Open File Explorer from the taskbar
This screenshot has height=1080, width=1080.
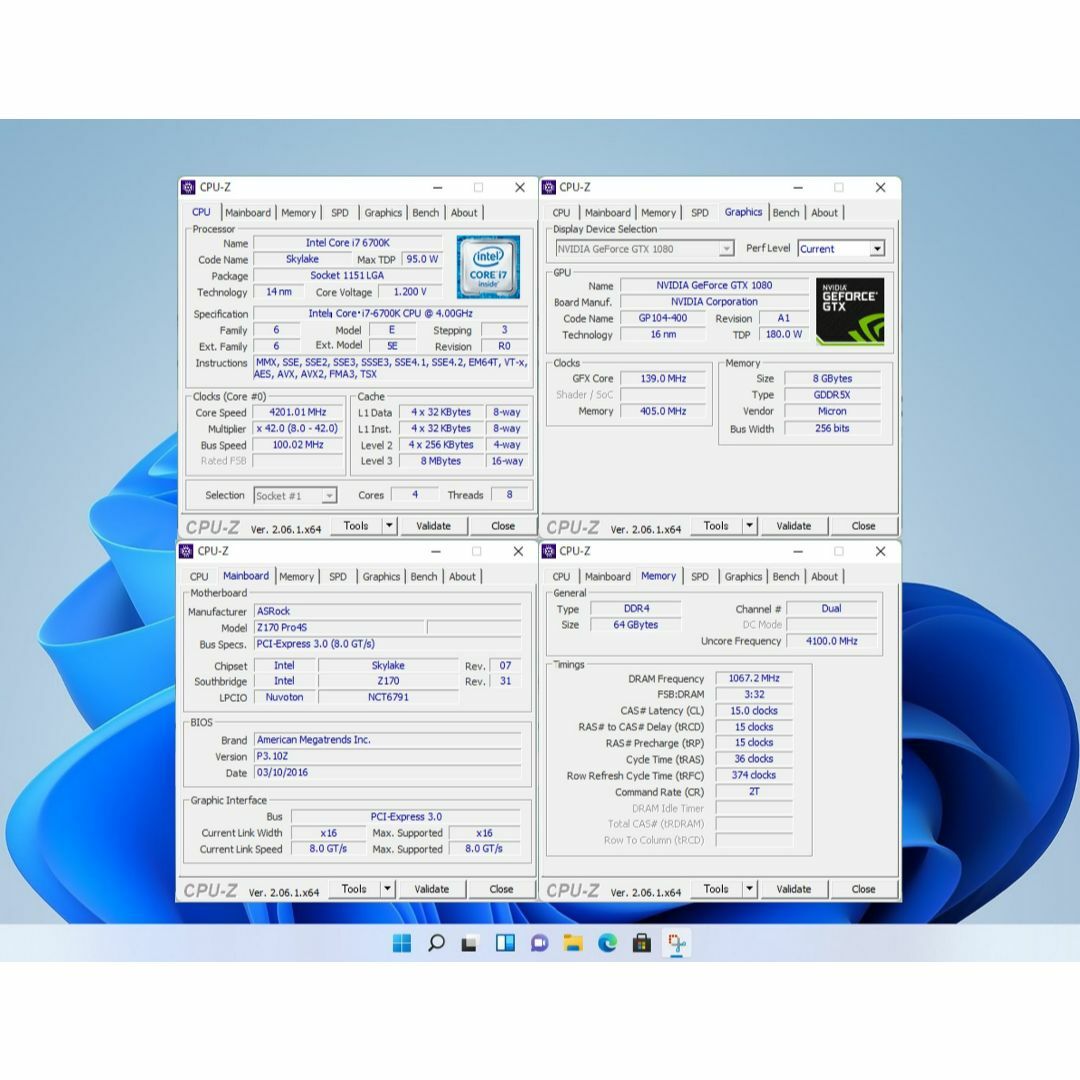click(573, 943)
